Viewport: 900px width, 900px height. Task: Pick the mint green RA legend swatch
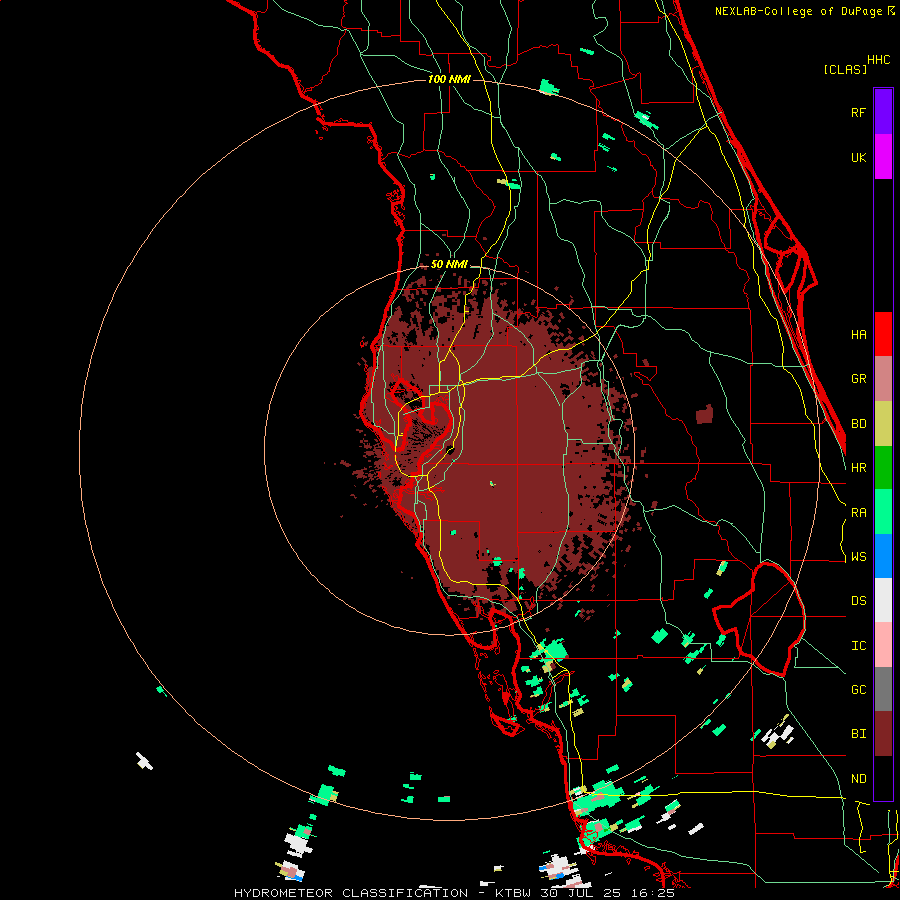pyautogui.click(x=883, y=512)
